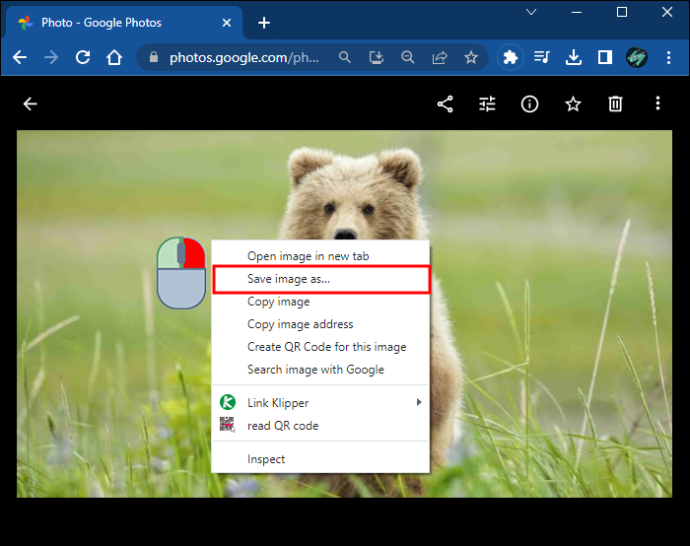The height and width of the screenshot is (546, 690).
Task: Expand the Link Klipper submenu arrow
Action: tap(419, 402)
